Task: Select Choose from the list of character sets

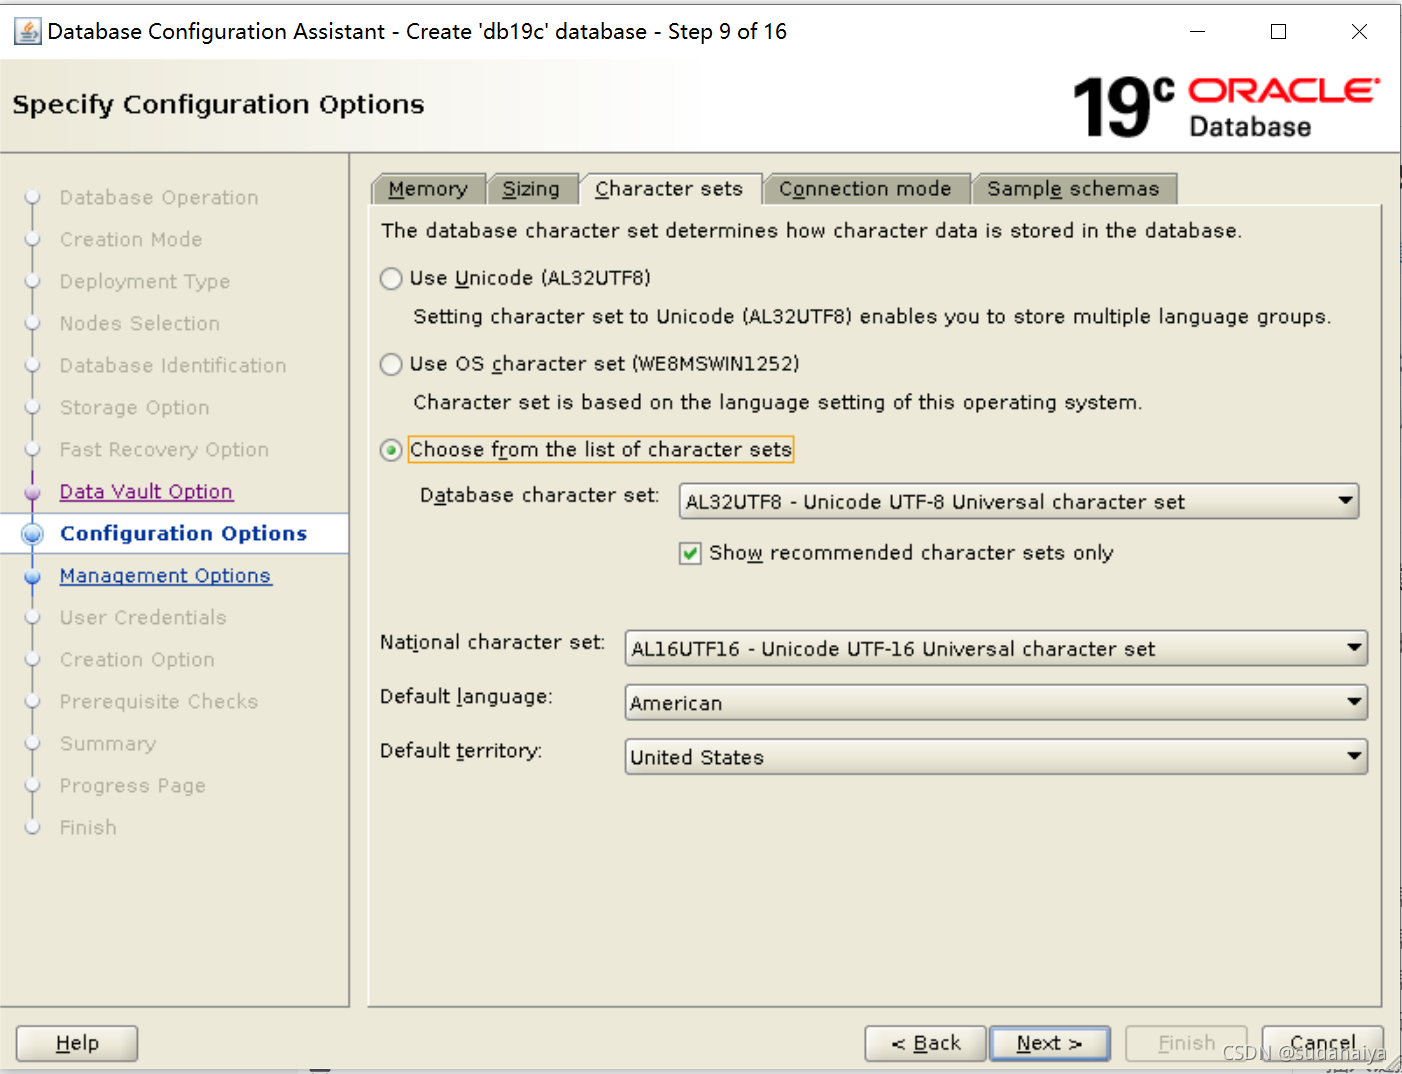Action: pyautogui.click(x=391, y=450)
